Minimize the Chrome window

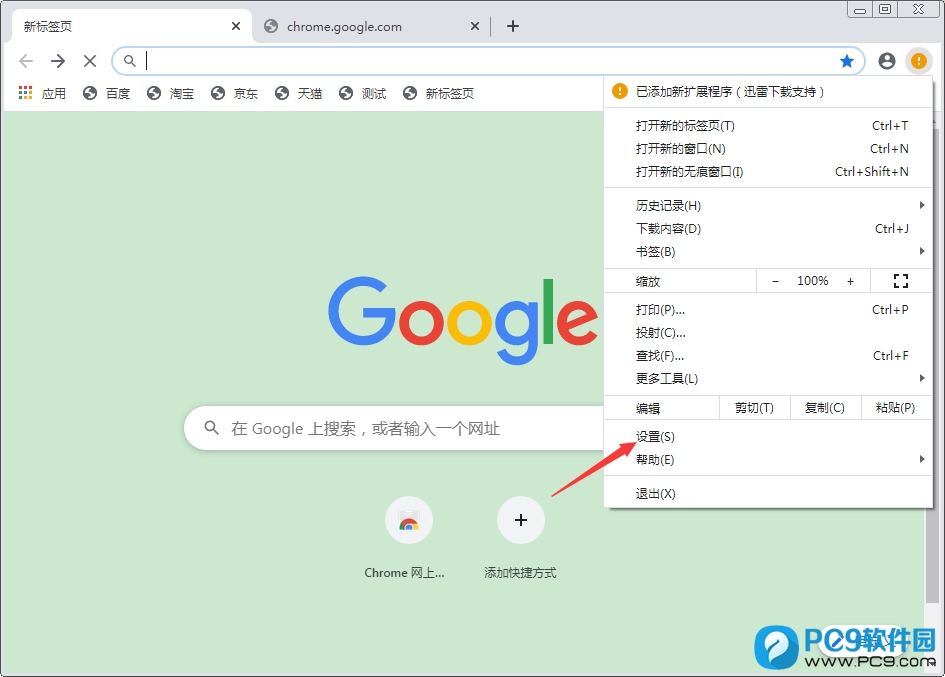point(860,9)
